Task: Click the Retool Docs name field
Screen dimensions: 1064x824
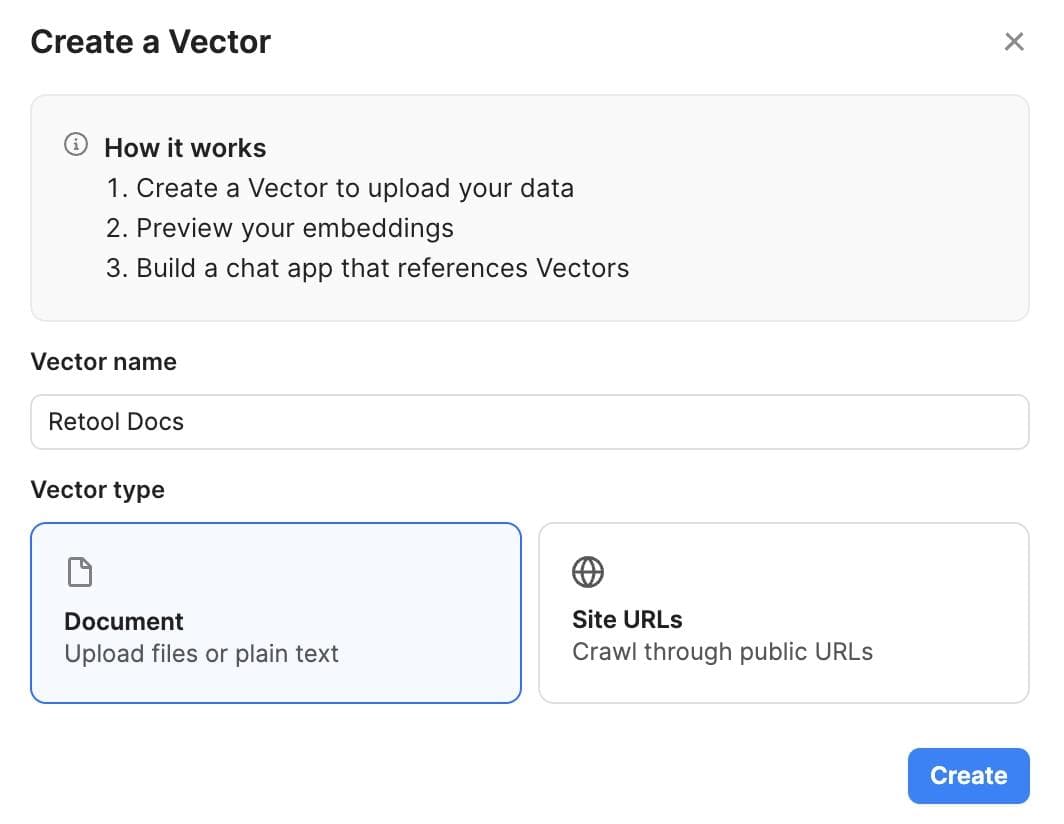Action: click(530, 421)
